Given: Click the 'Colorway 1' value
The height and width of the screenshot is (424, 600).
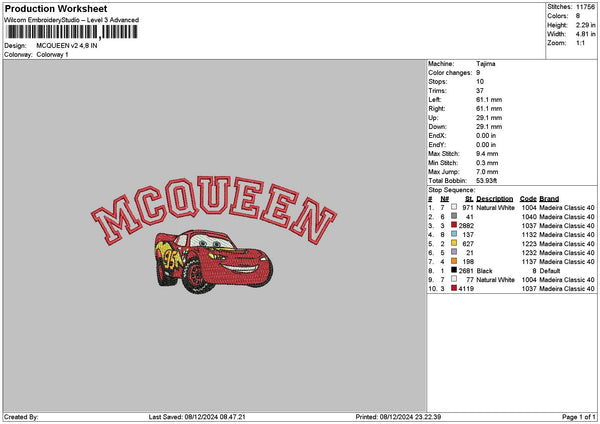Looking at the screenshot, I should (52, 55).
